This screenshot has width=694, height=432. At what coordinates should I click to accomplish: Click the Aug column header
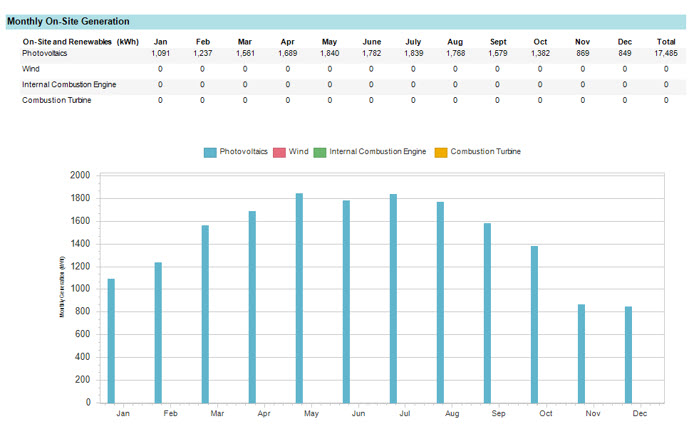(455, 42)
